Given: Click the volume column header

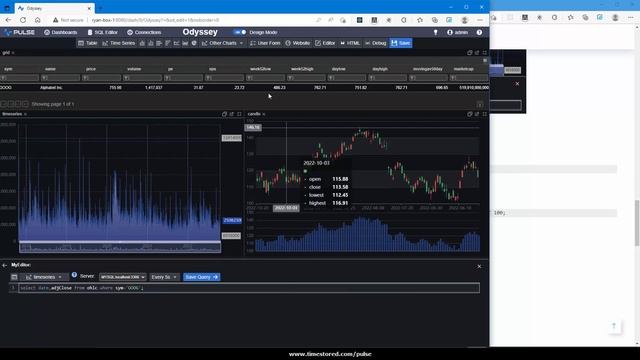Looking at the screenshot, I should point(134,69).
